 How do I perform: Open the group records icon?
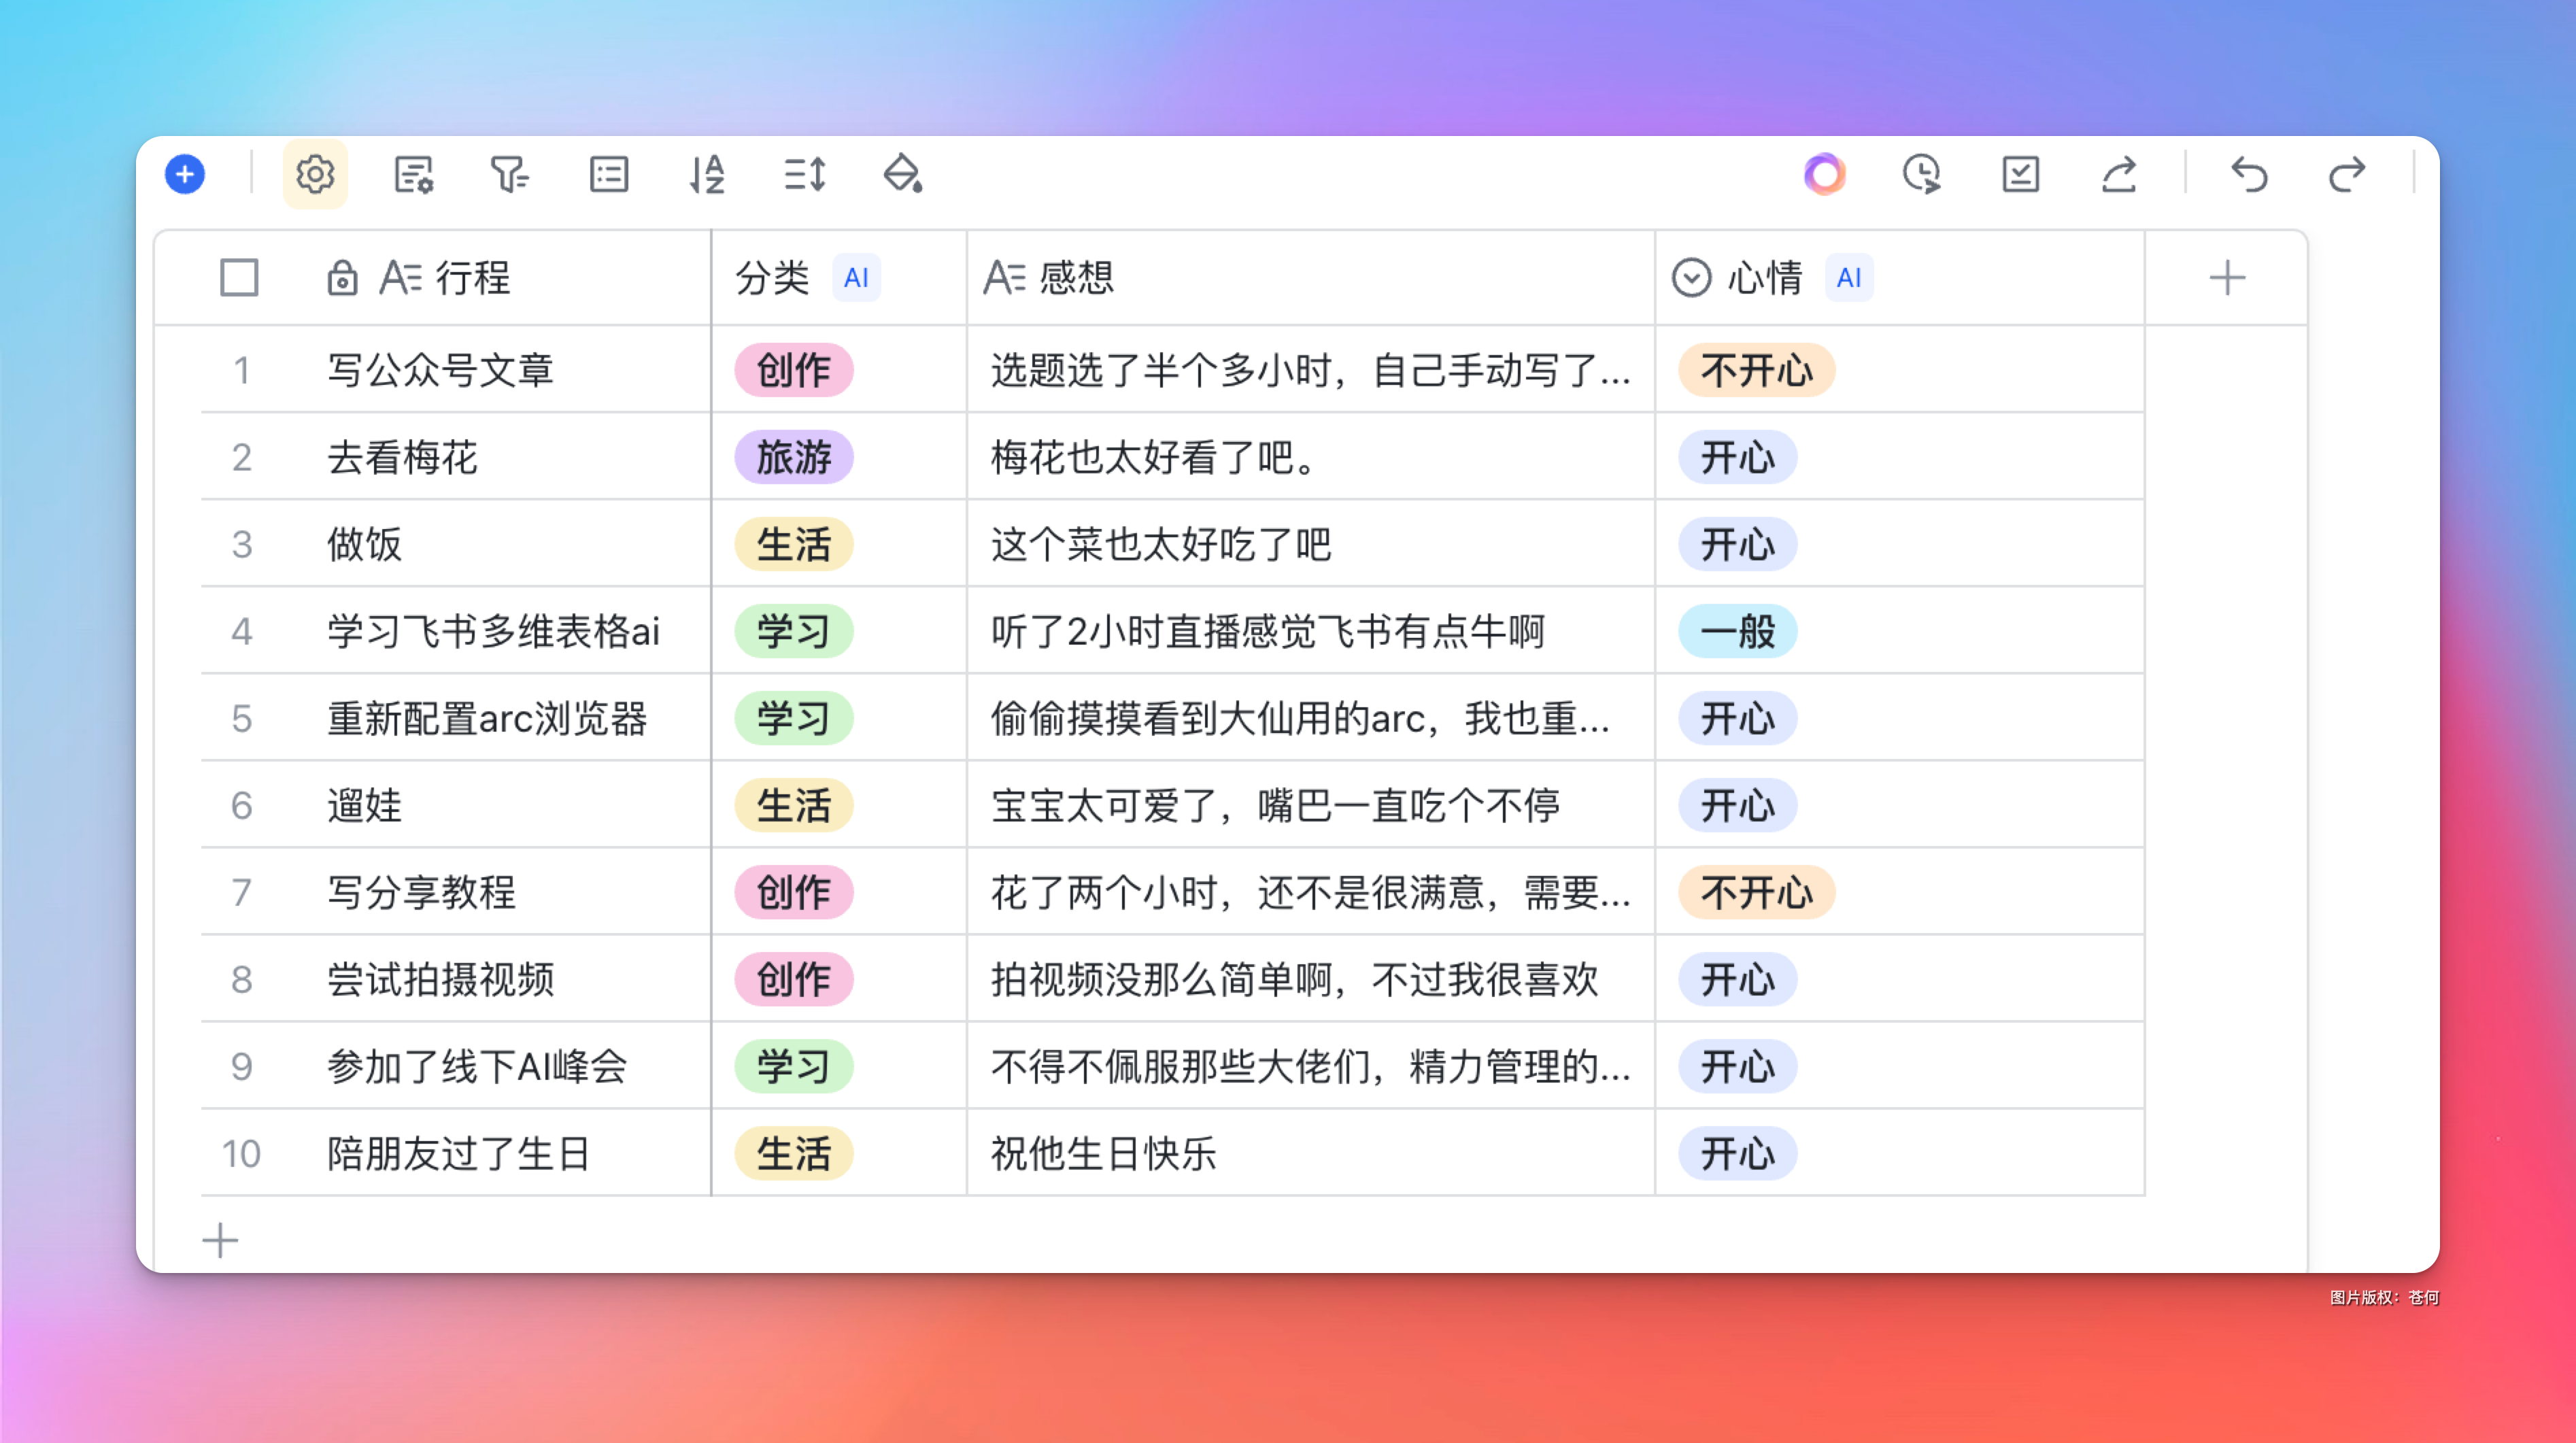coord(608,174)
